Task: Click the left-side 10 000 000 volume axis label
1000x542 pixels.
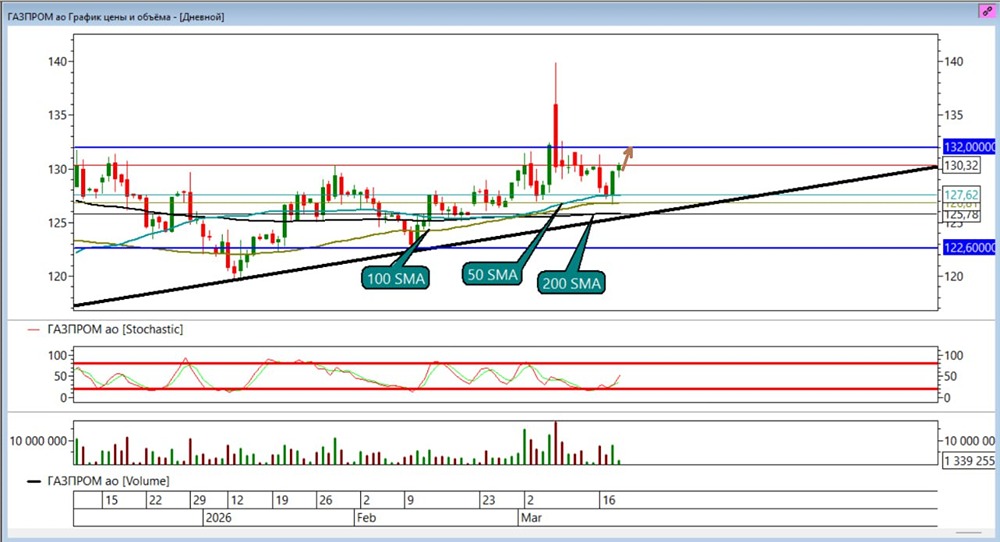Action: click(38, 441)
